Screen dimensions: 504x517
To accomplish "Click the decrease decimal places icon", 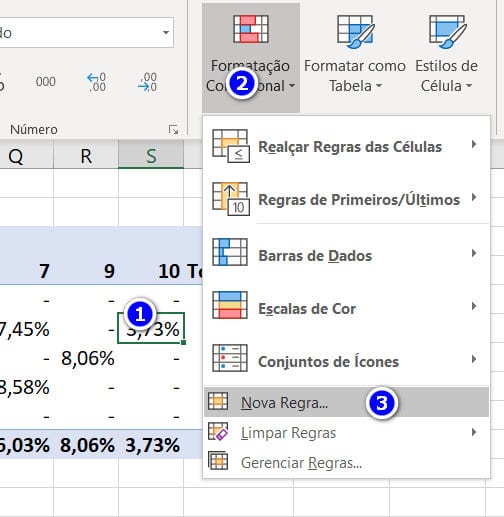I will click(x=147, y=82).
